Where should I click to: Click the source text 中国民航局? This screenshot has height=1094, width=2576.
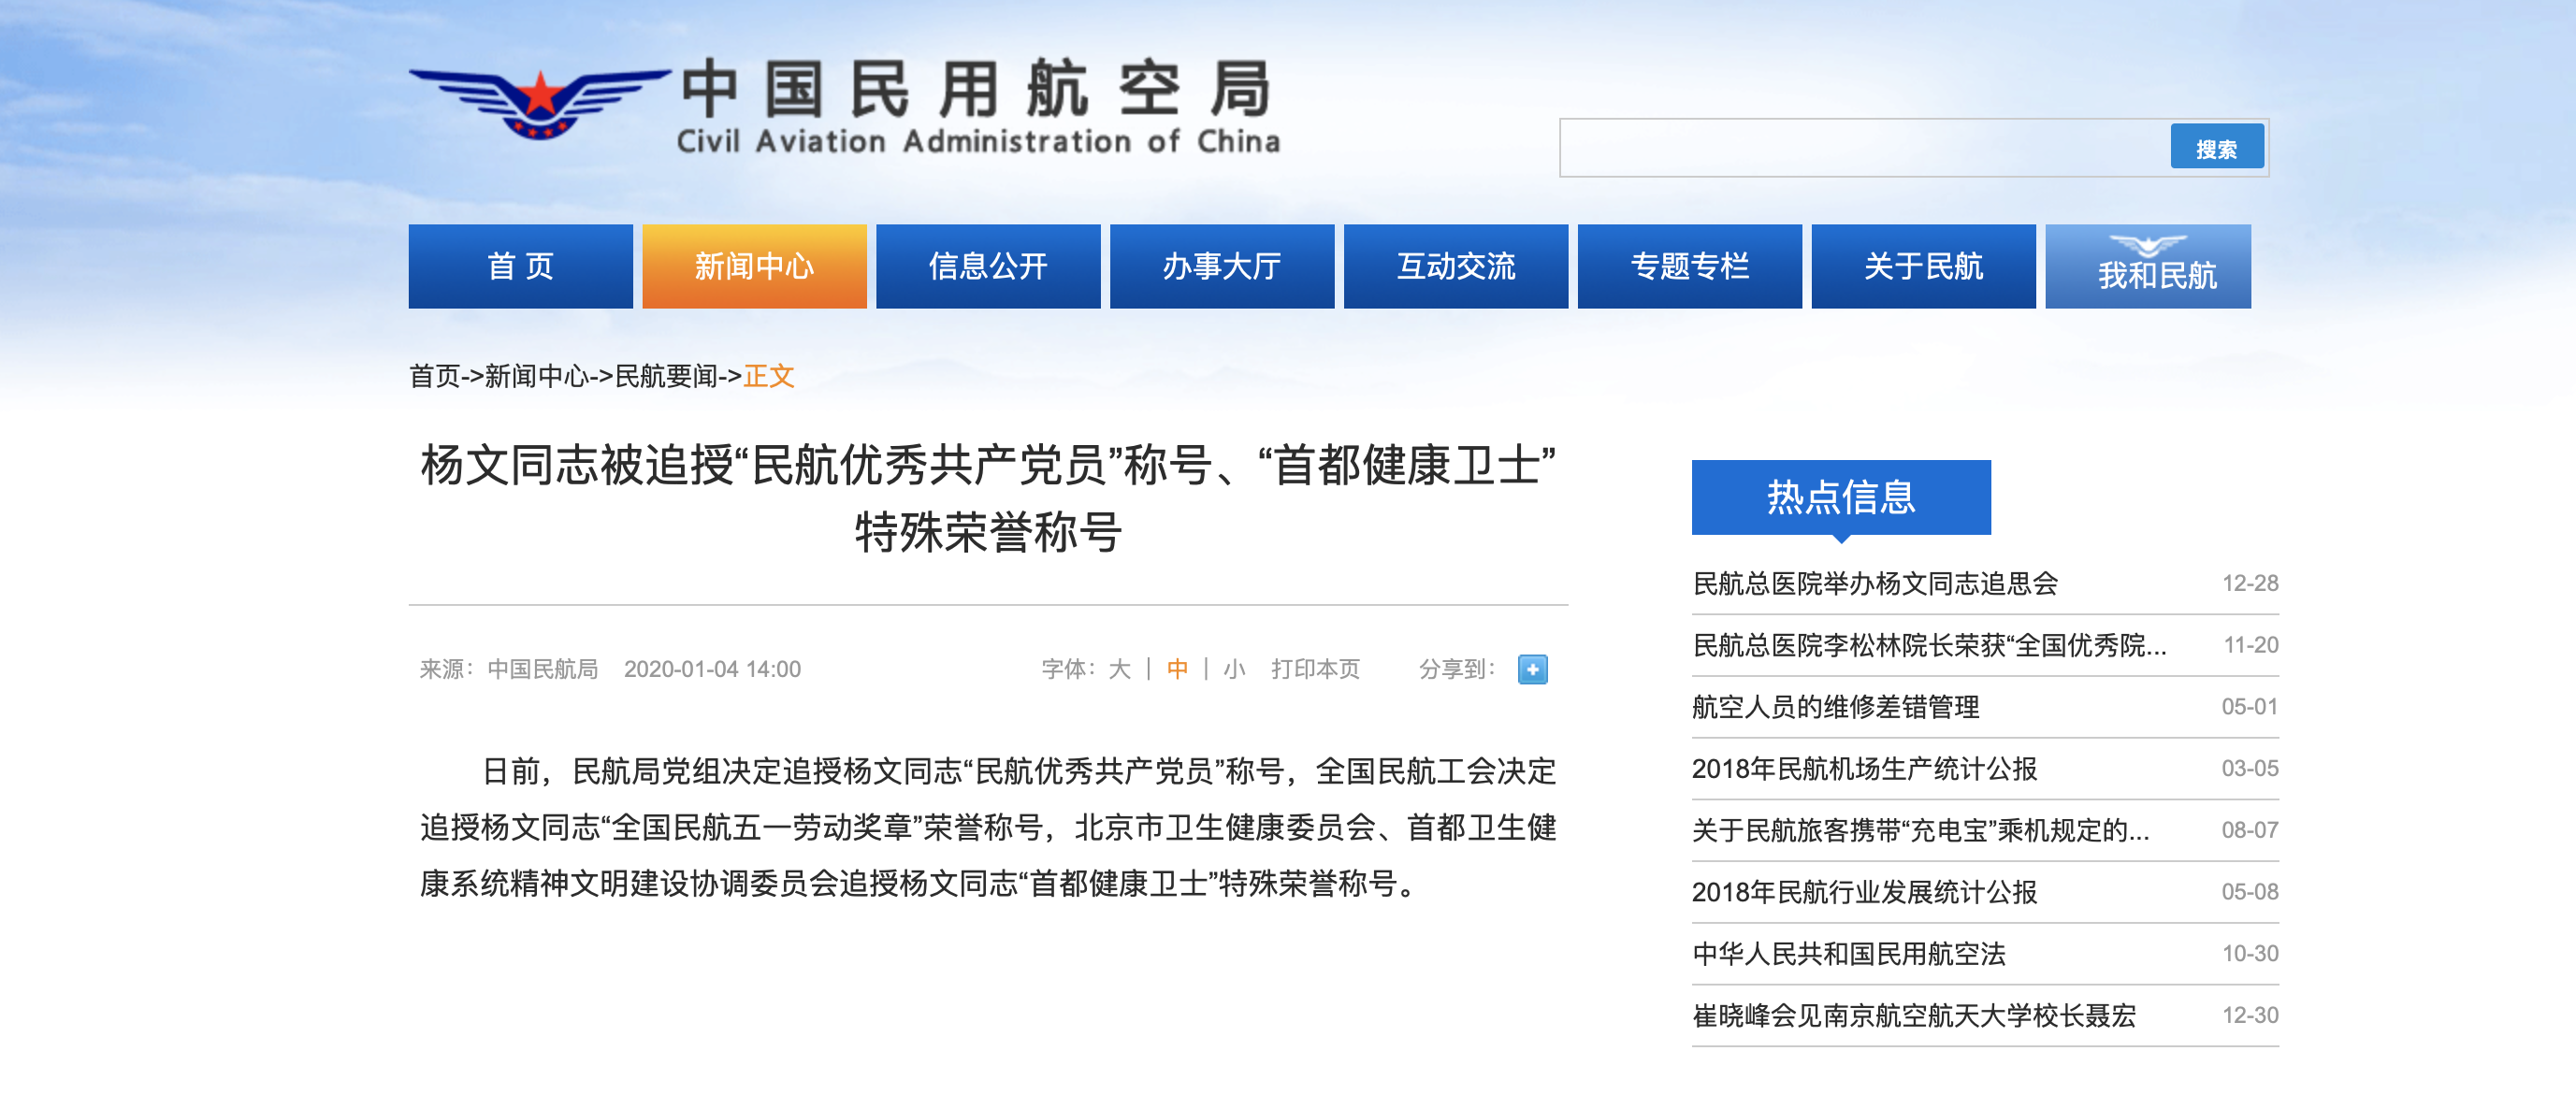point(542,669)
